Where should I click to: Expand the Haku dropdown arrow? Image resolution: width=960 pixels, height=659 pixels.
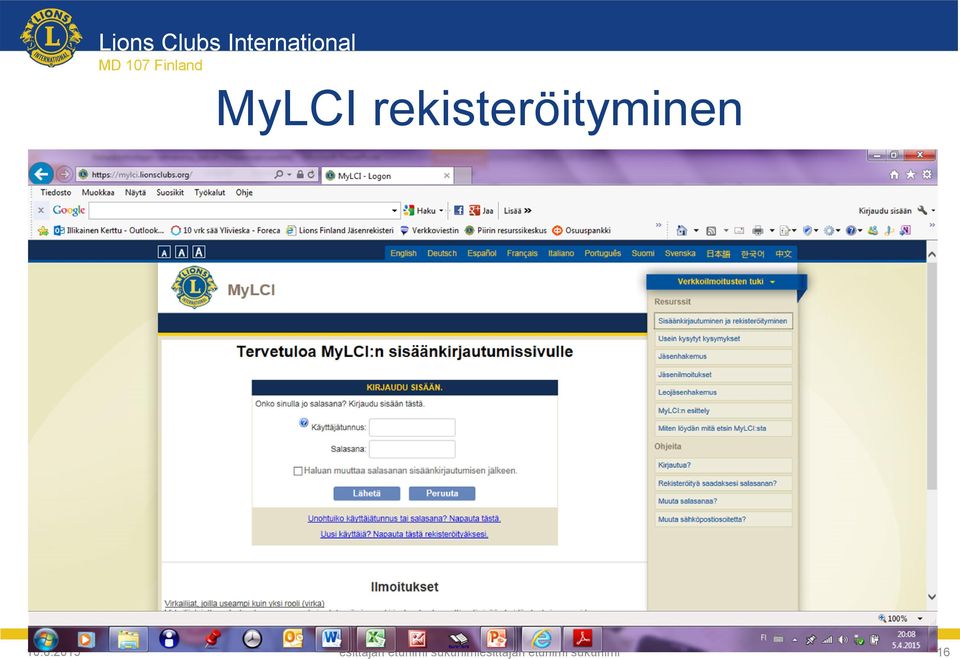[x=441, y=211]
